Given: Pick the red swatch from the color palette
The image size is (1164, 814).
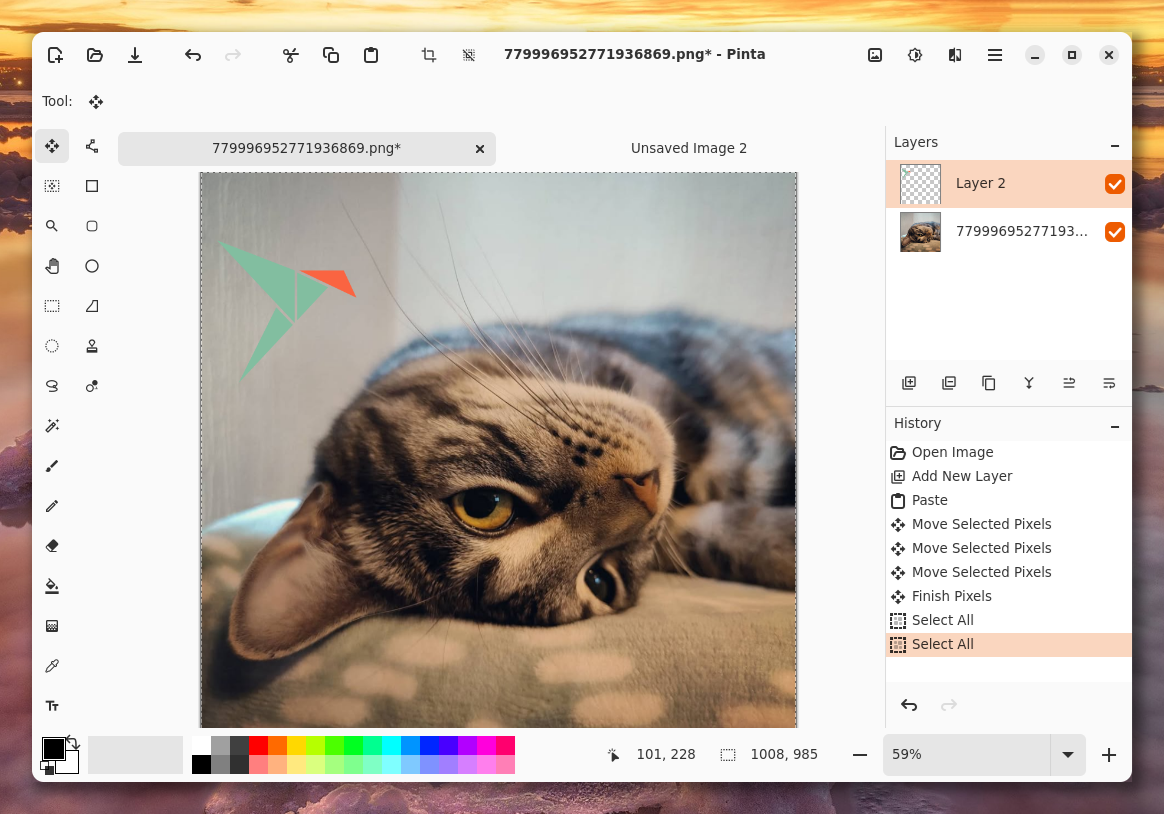Looking at the screenshot, I should pos(258,747).
